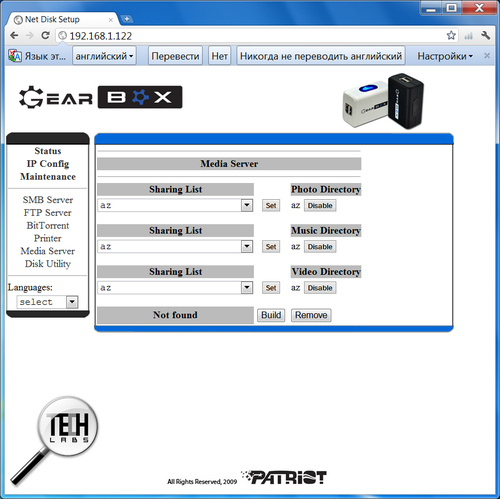Bookmark page with star icon
Image resolution: width=500 pixels, height=499 pixels.
coord(451,35)
